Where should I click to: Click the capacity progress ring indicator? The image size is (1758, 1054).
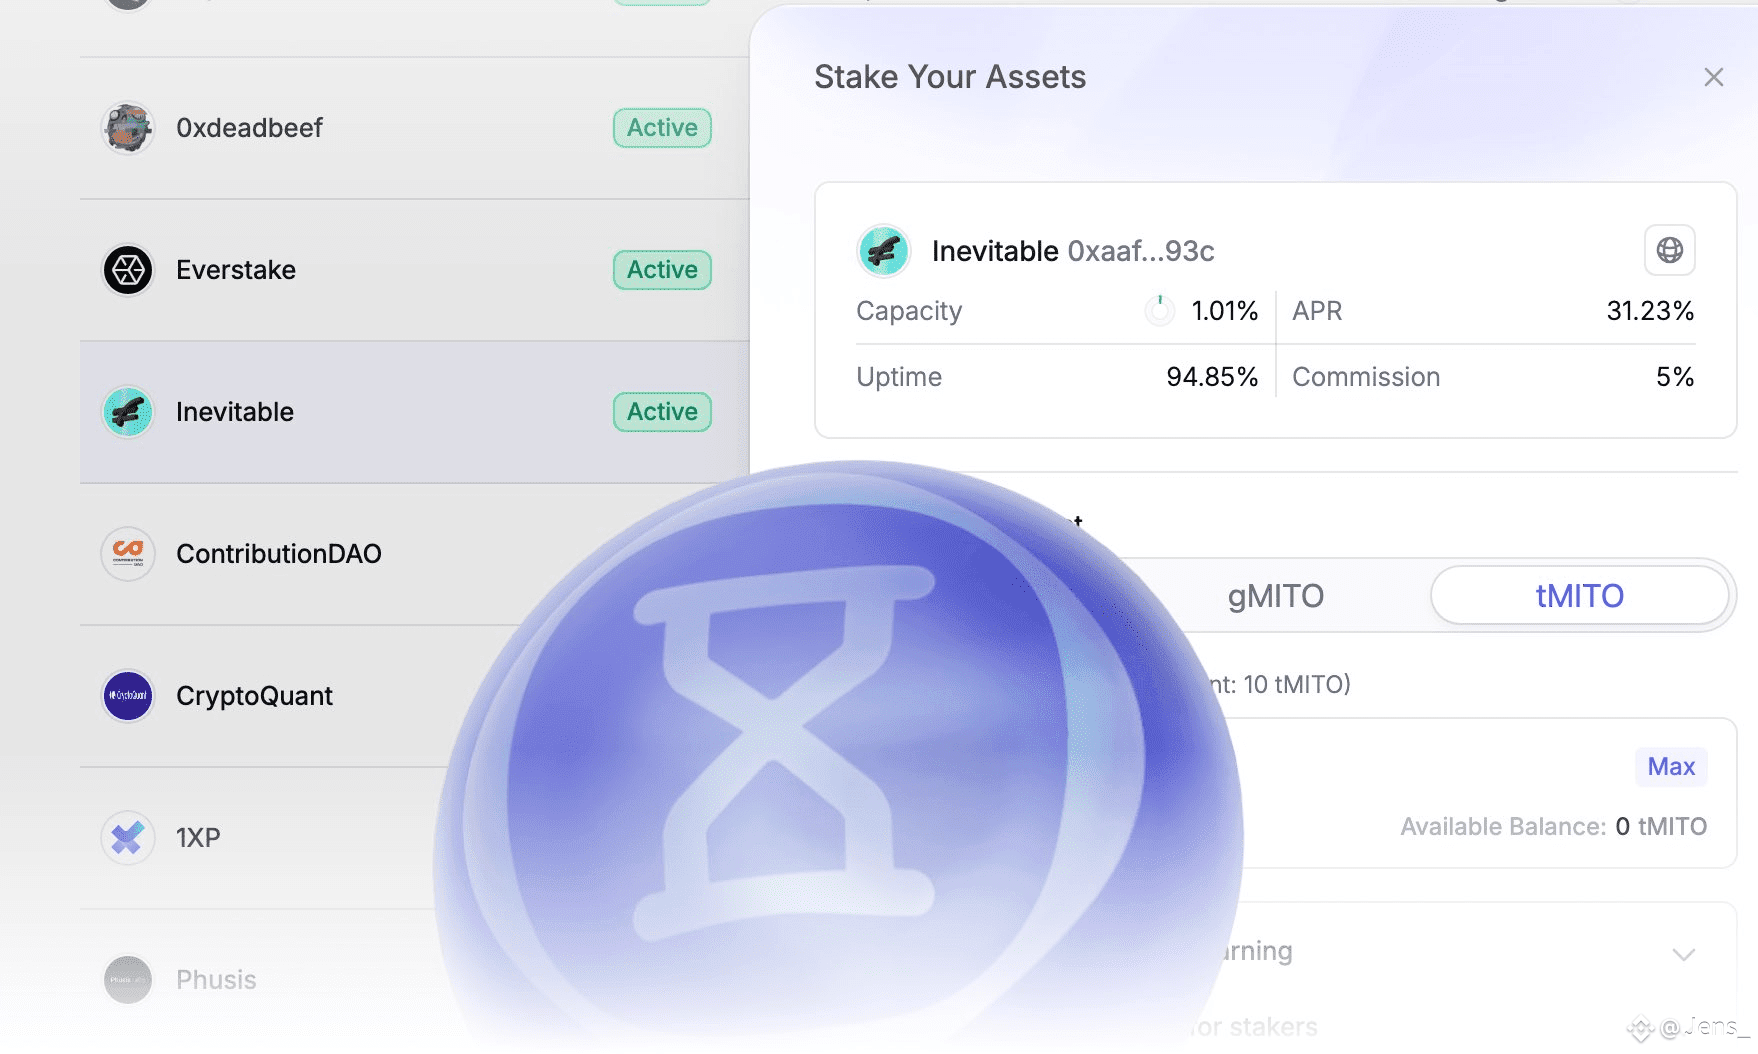coord(1160,311)
